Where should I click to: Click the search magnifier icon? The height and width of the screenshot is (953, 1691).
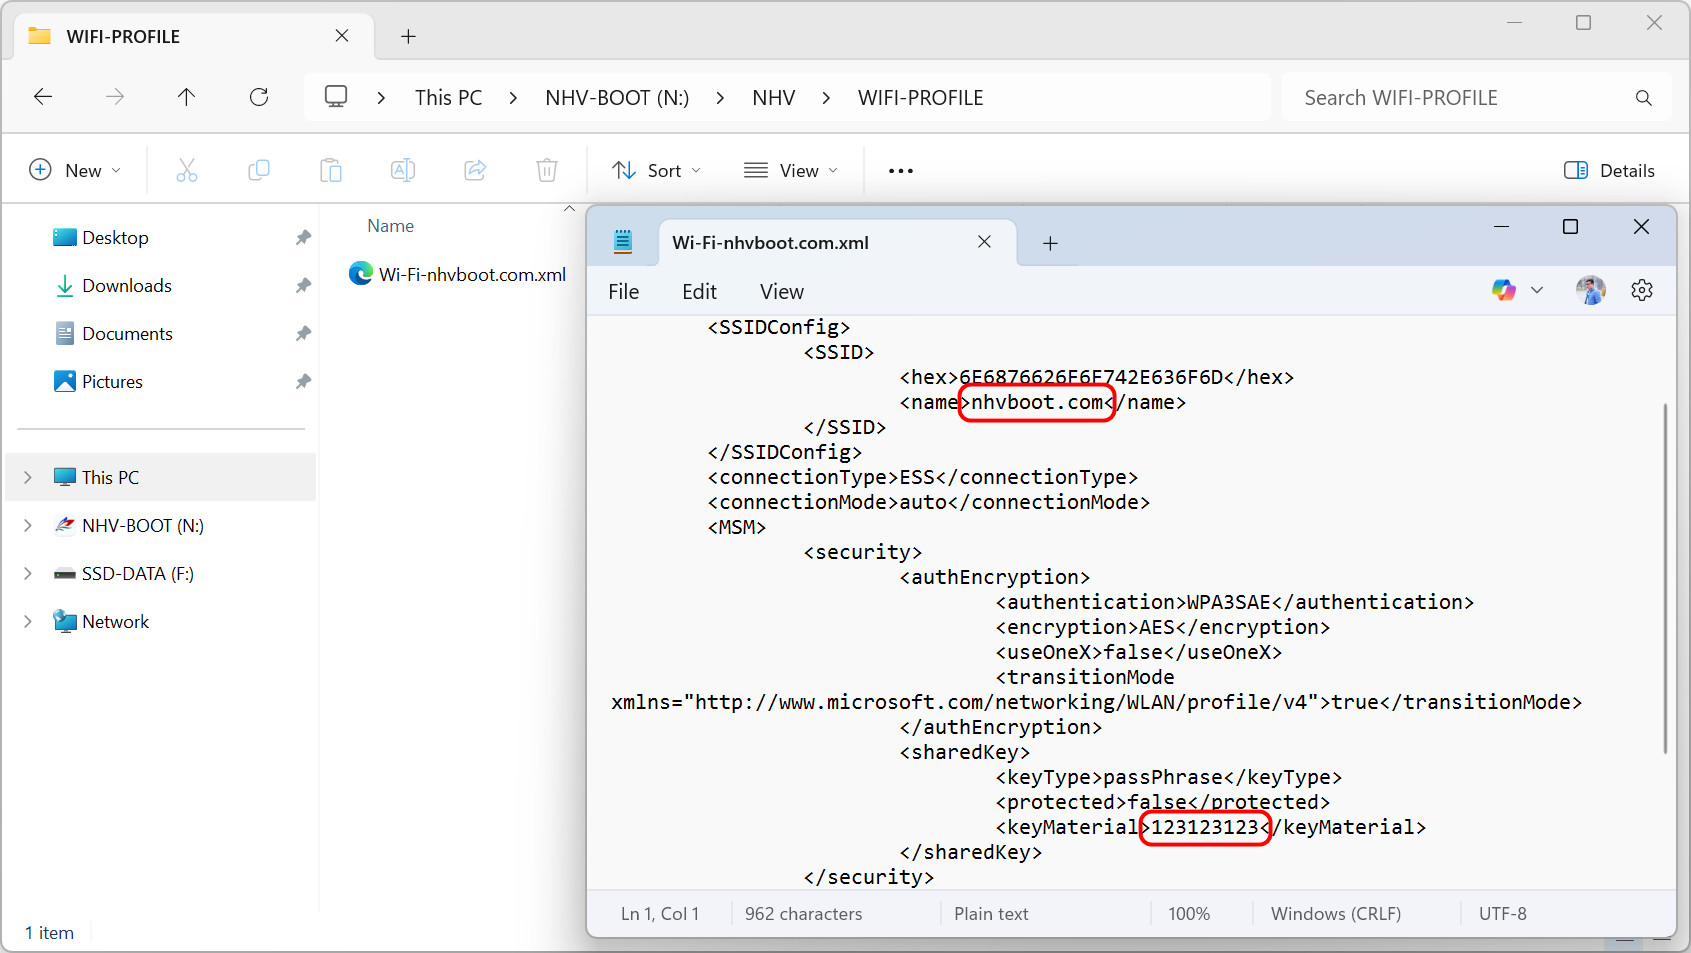(x=1643, y=98)
